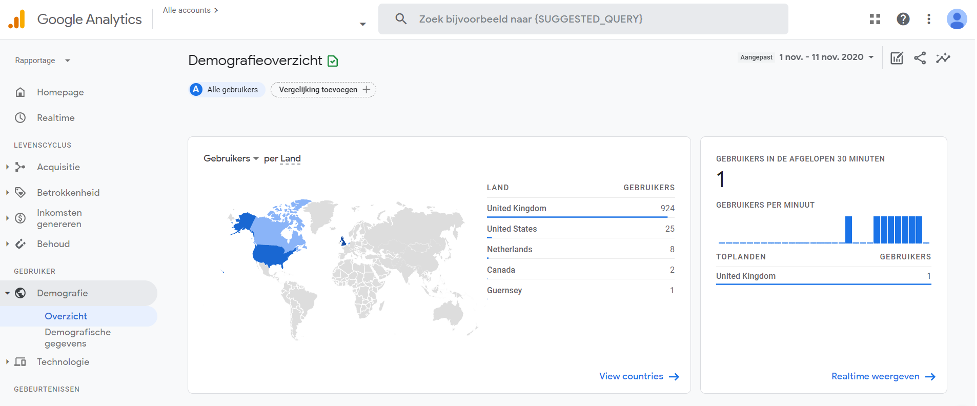Viewport: 977px width, 406px height.
Task: Open the Alle accounts selector dropdown arrow
Action: tap(362, 24)
